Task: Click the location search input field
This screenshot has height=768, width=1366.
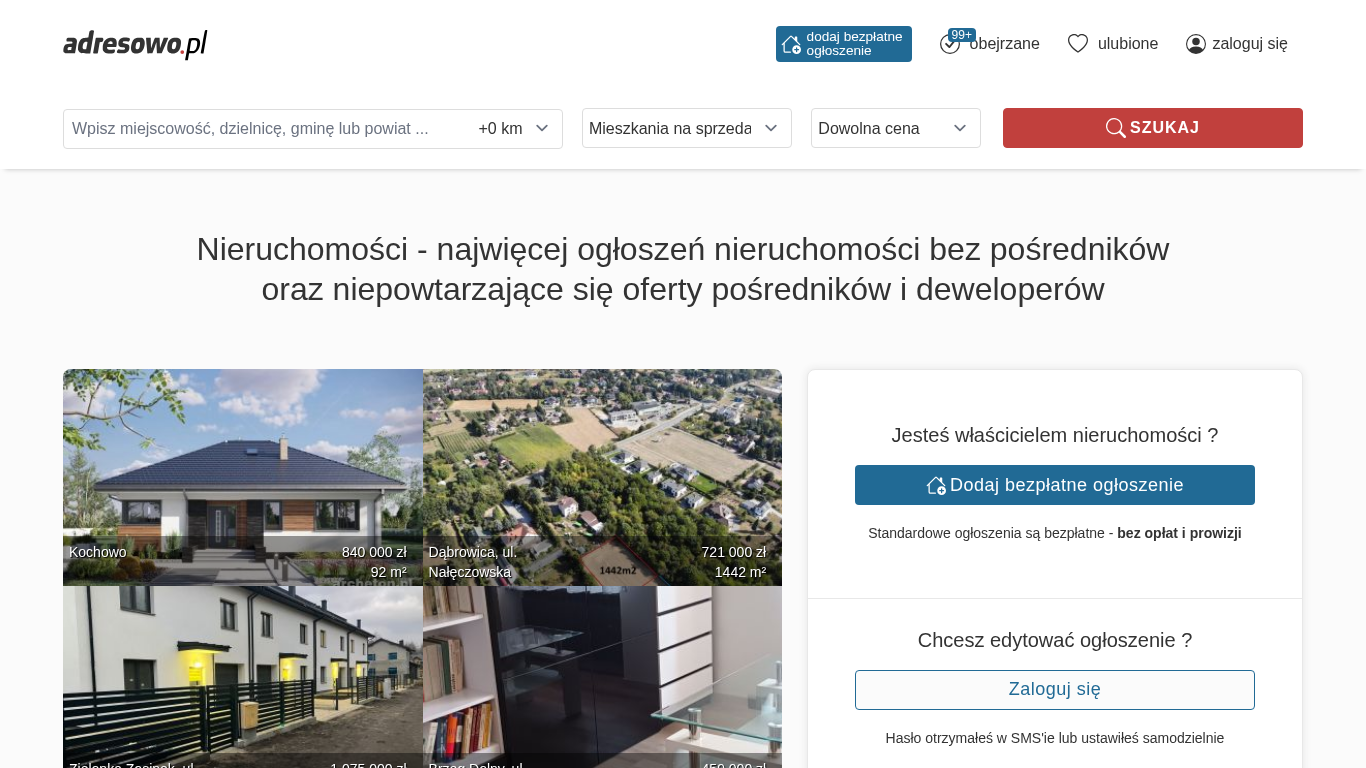Action: click(x=265, y=129)
